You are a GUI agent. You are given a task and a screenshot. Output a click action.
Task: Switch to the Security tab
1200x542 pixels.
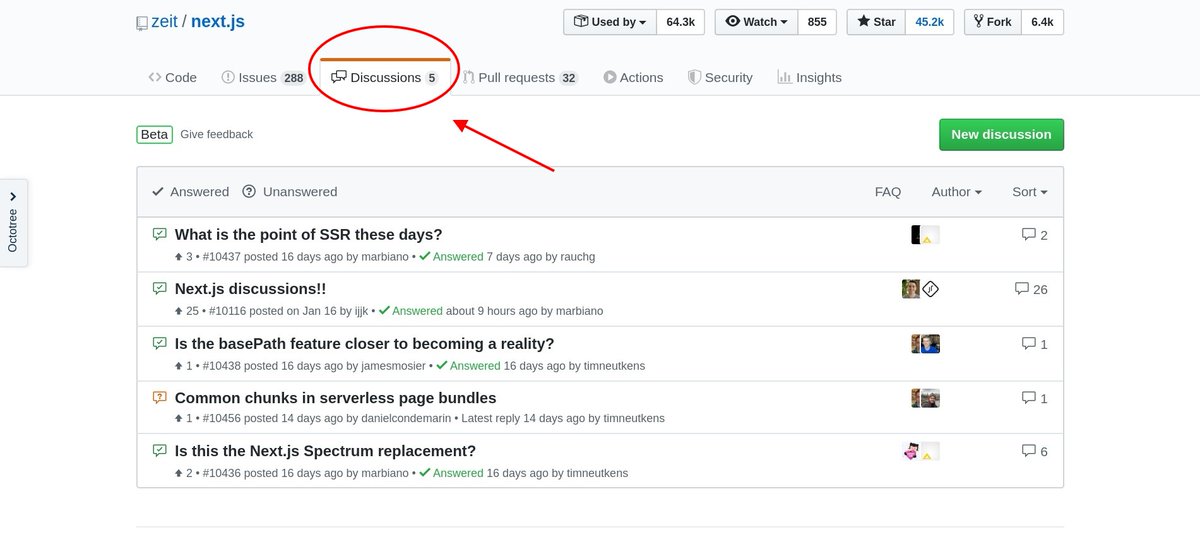point(720,77)
